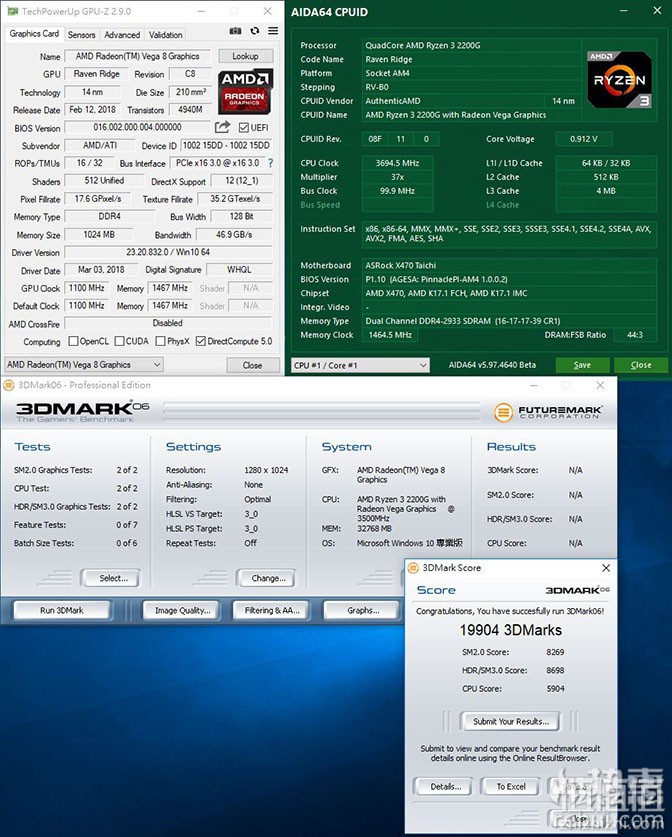Click the CPU Clock 3694.5 MHz value in AIDA64
Screen dimensions: 672x837
point(397,163)
